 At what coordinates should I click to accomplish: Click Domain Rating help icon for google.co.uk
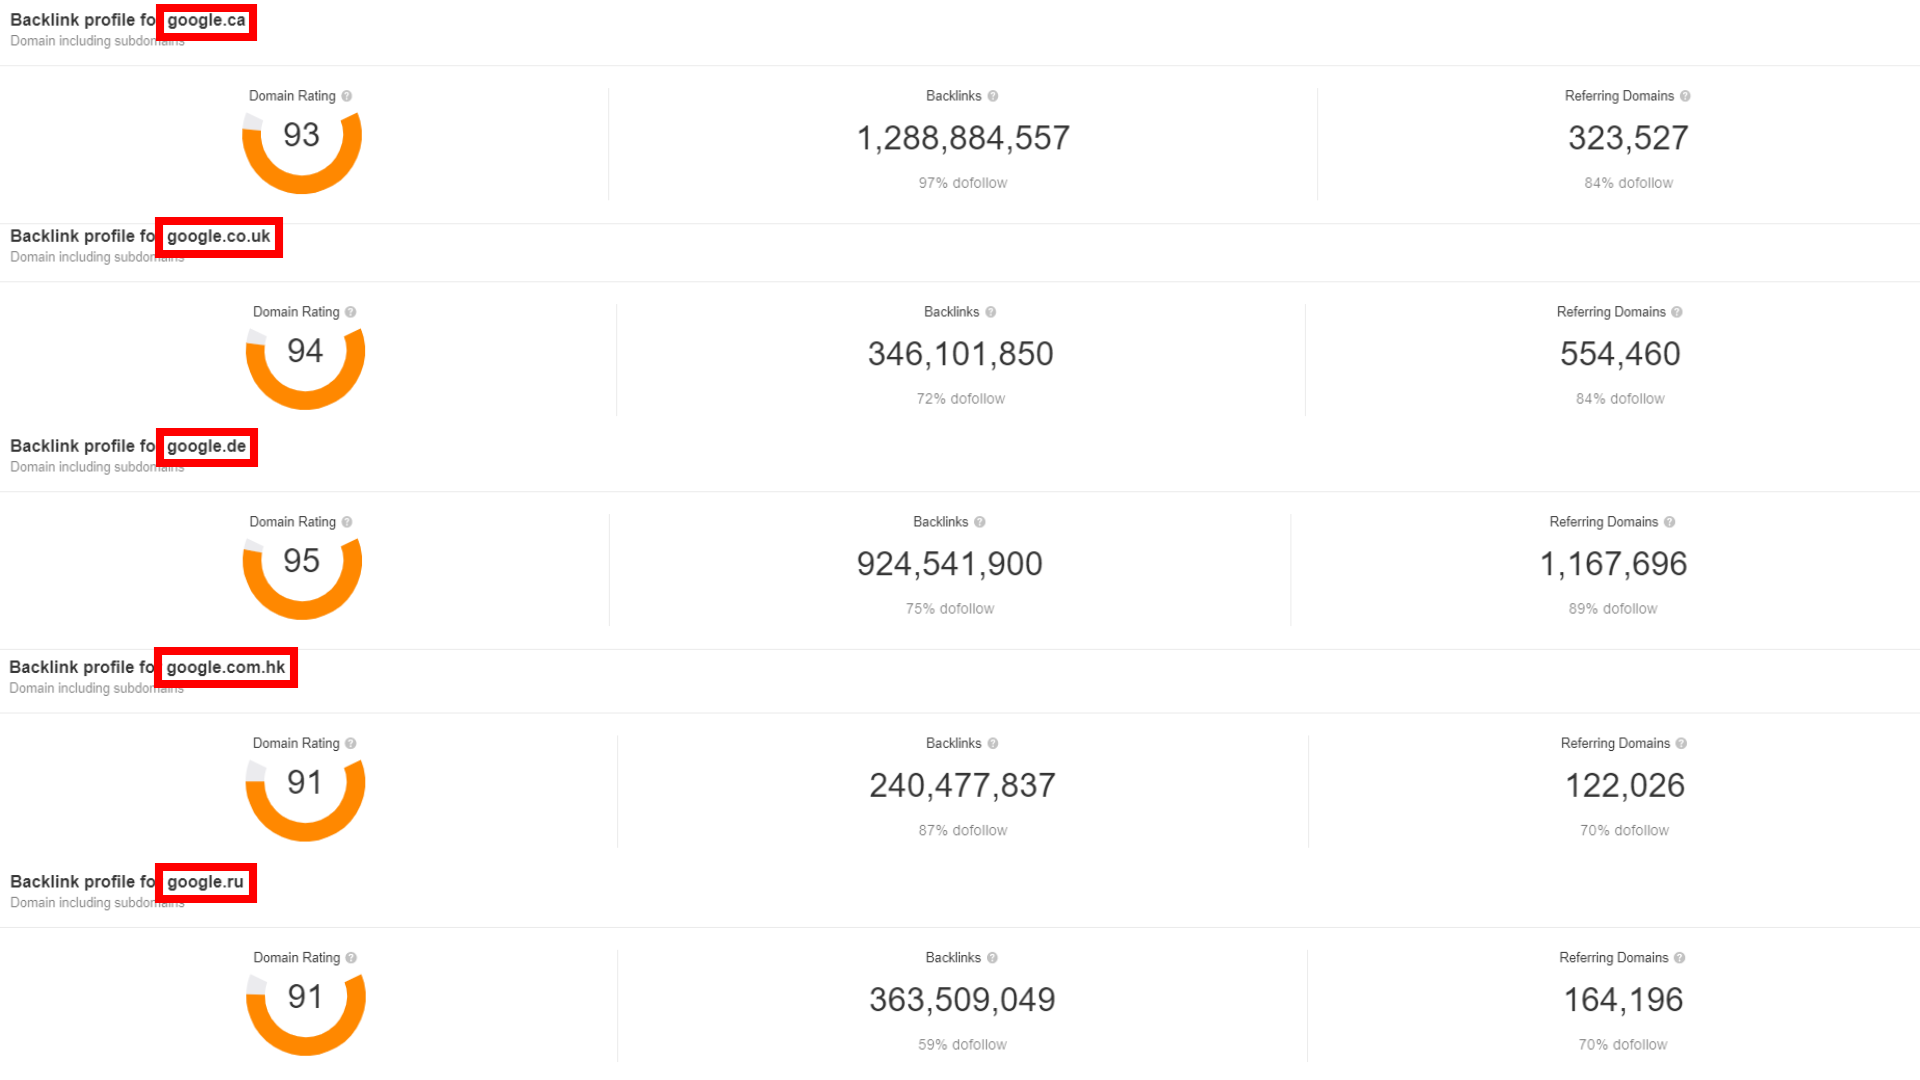[x=351, y=312]
